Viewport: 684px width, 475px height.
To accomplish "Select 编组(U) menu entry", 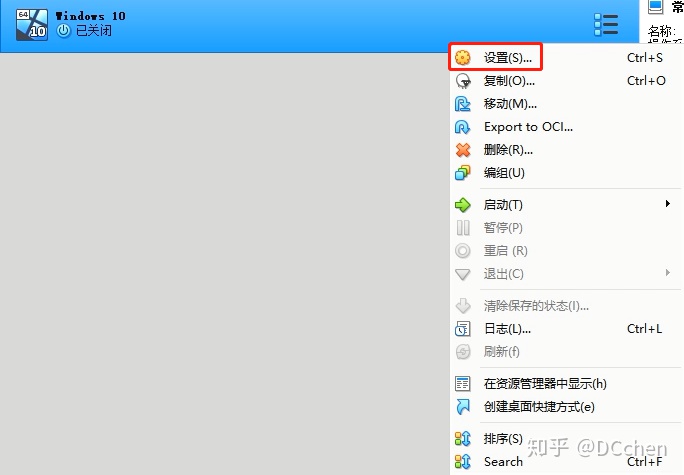I will tap(504, 173).
